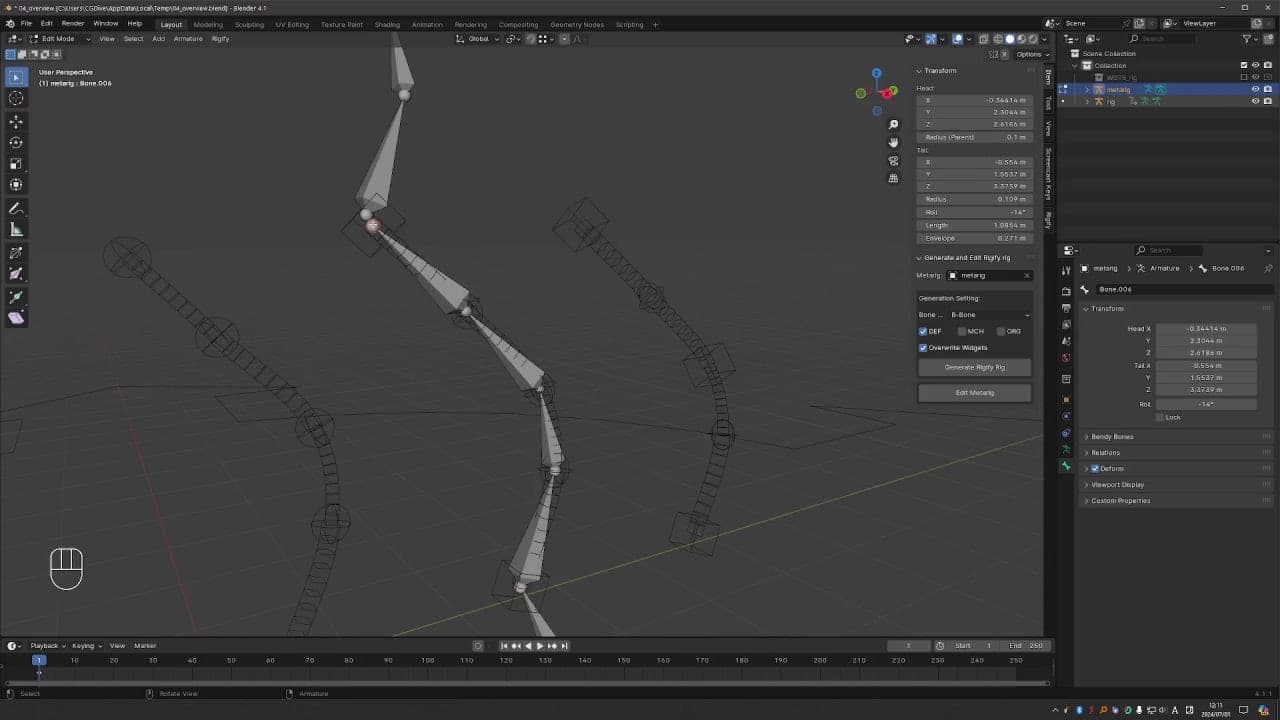Click the Roll value field
This screenshot has width=1280, height=720.
tap(976, 212)
